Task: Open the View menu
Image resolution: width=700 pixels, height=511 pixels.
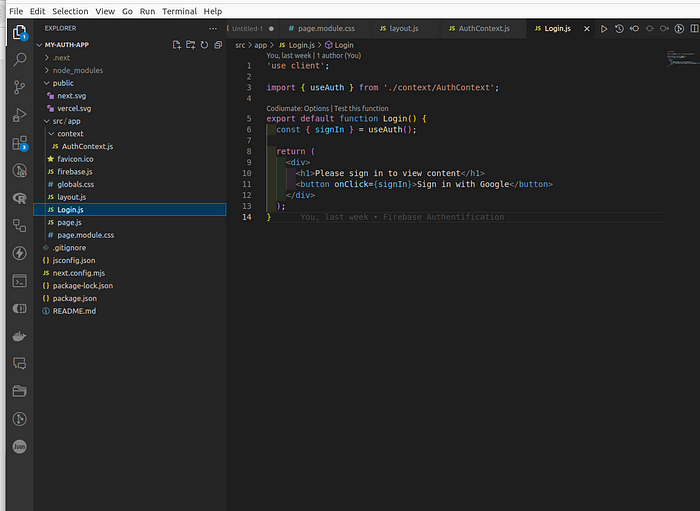Action: (105, 11)
